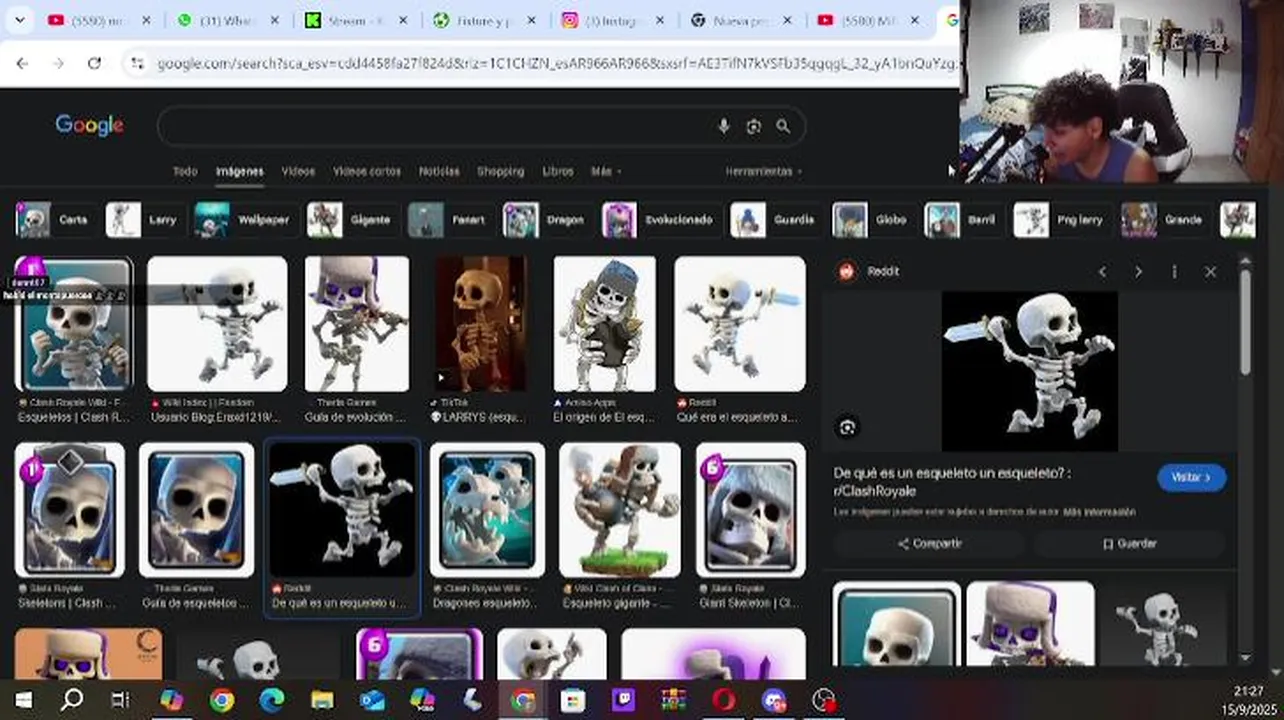Open the Esqueleto gigante Clash of Clans image
Screen dimensions: 1284x720
click(620, 510)
